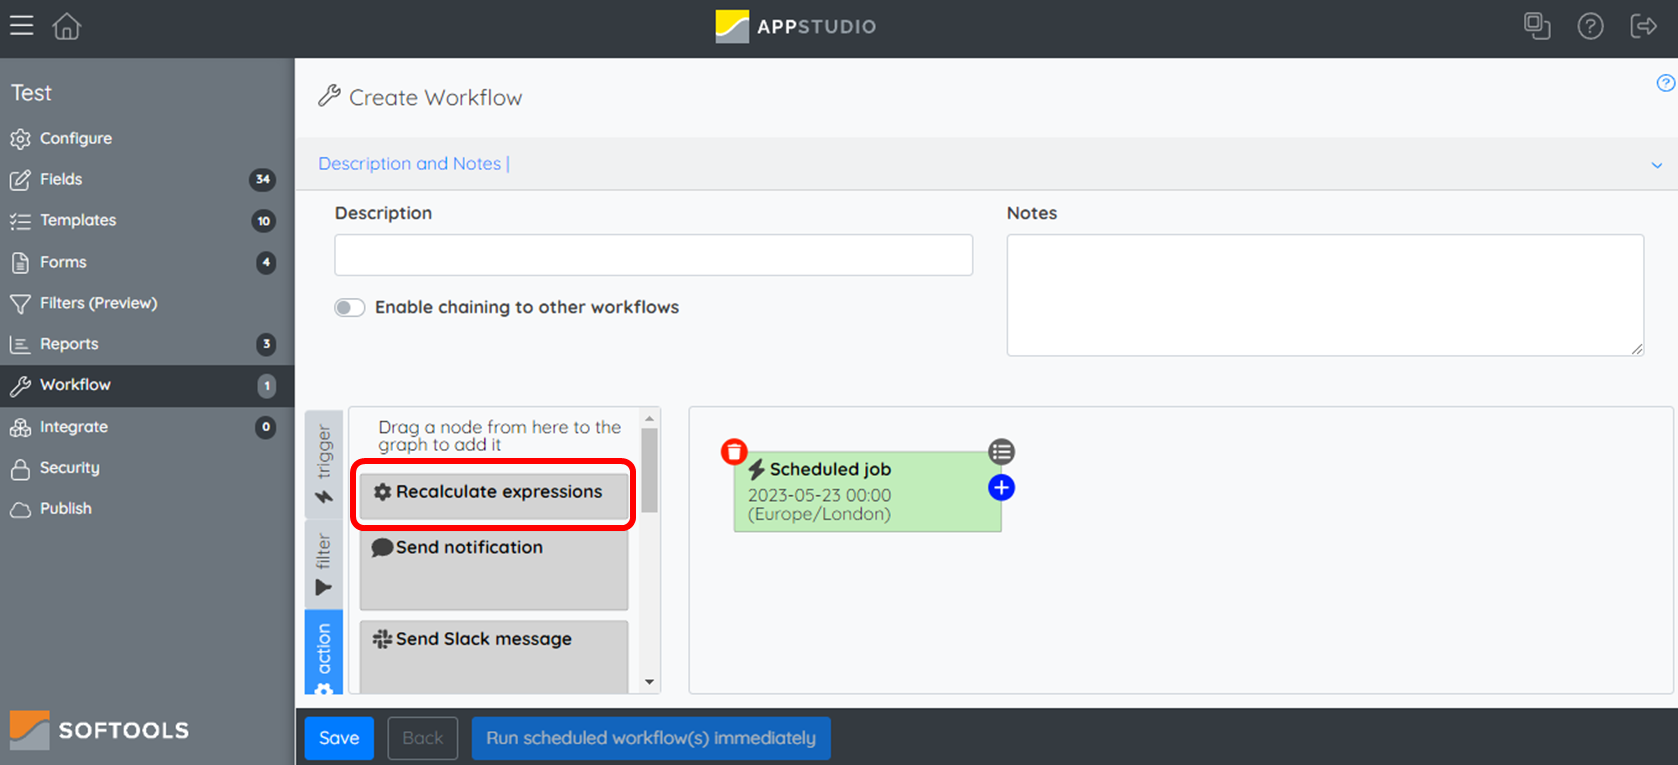1678x765 pixels.
Task: Click the Save button
Action: [339, 739]
